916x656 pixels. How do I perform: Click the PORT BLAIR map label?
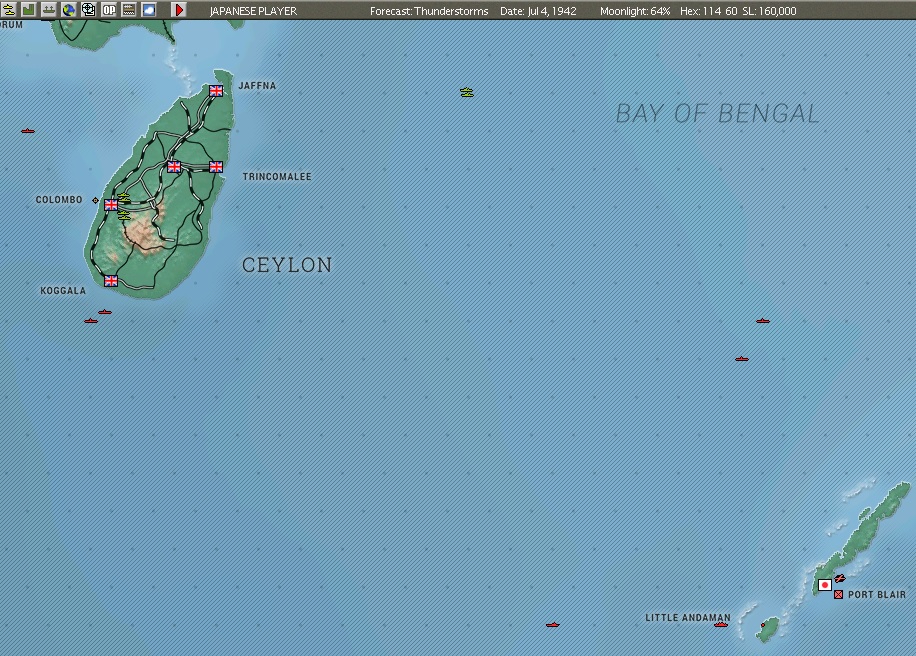(x=877, y=595)
